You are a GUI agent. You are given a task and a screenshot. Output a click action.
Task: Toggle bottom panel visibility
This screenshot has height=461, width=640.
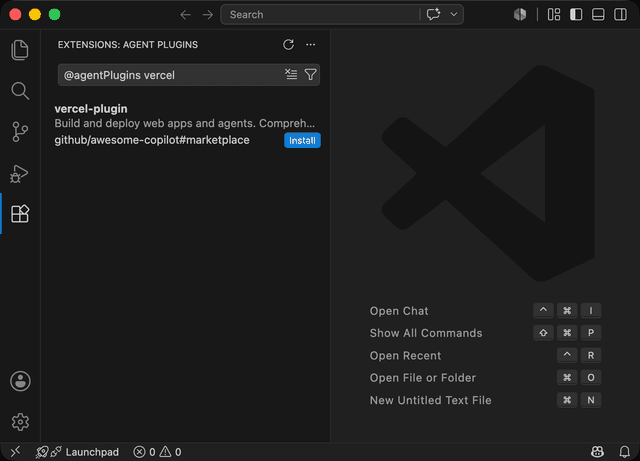pyautogui.click(x=598, y=14)
